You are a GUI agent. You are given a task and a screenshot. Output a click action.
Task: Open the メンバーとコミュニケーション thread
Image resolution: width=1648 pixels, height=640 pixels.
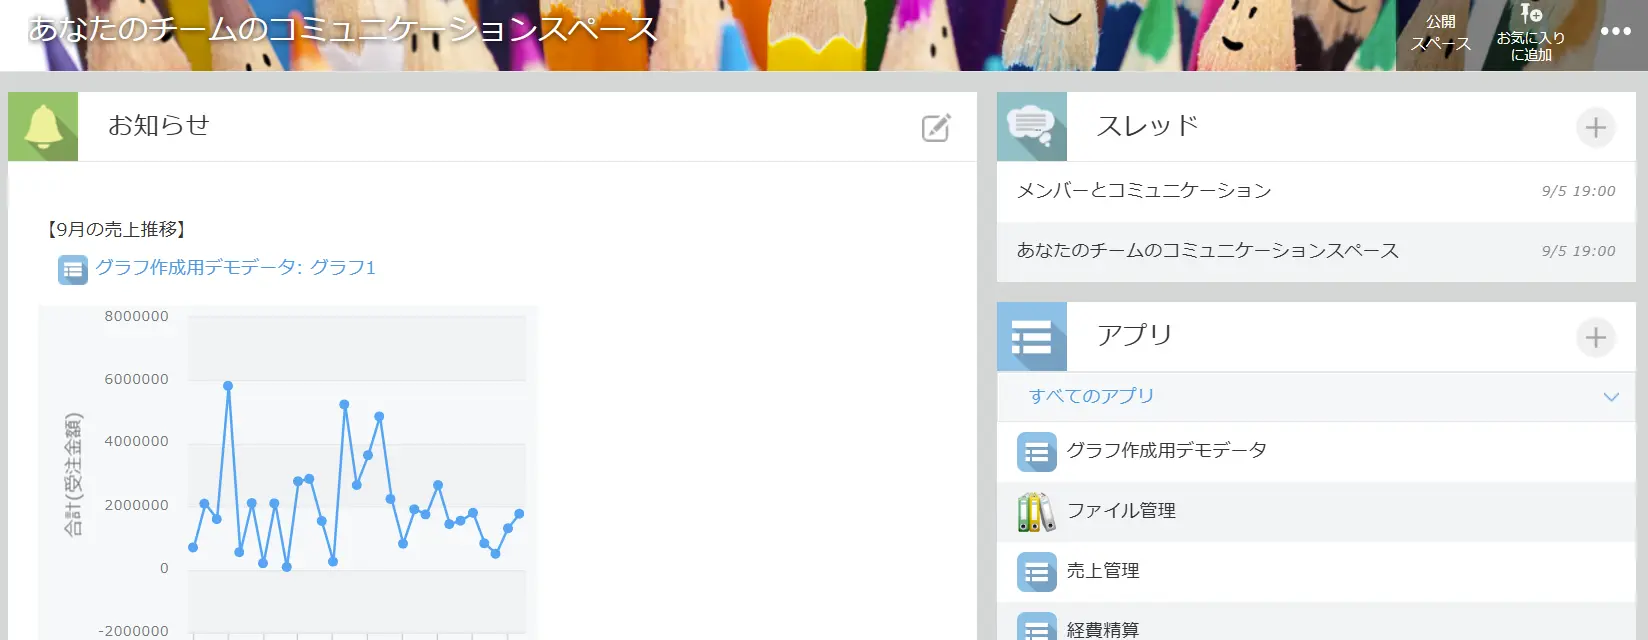point(1144,191)
